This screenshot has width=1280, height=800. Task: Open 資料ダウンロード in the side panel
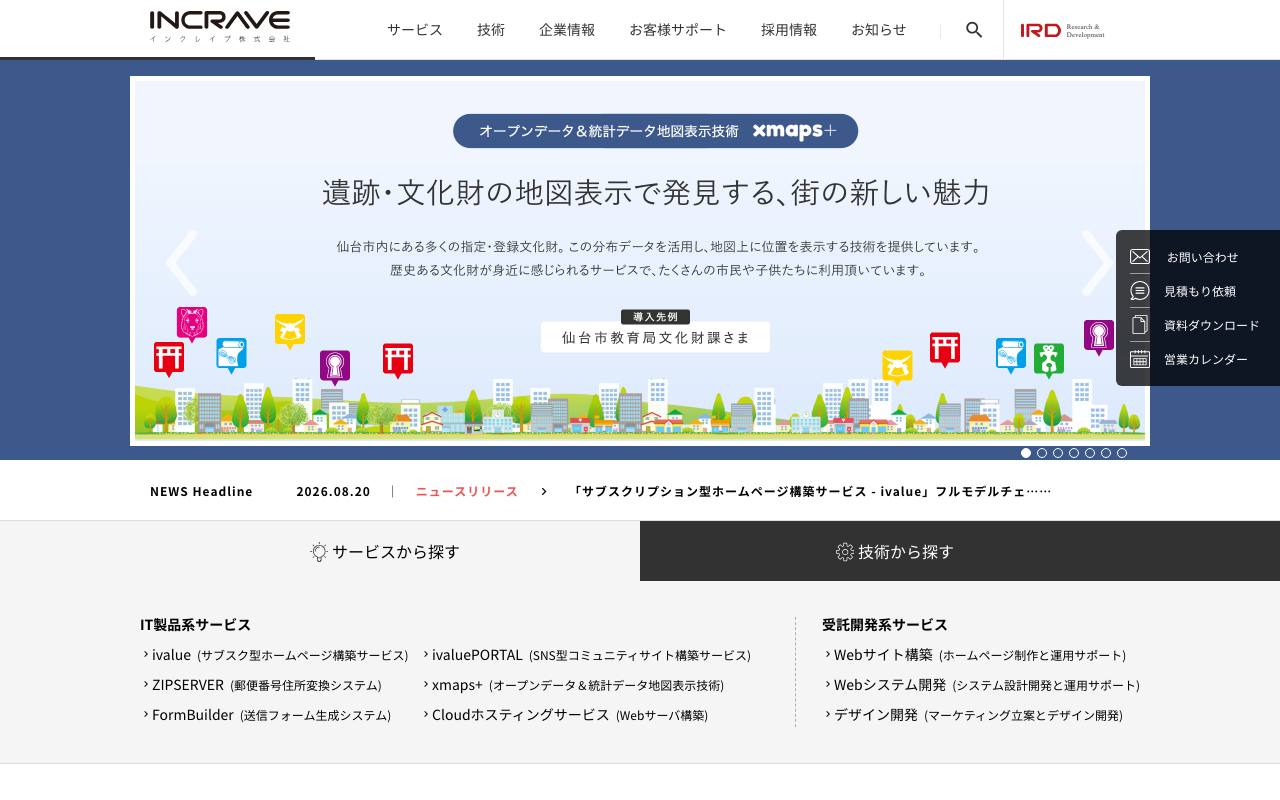click(x=1212, y=325)
